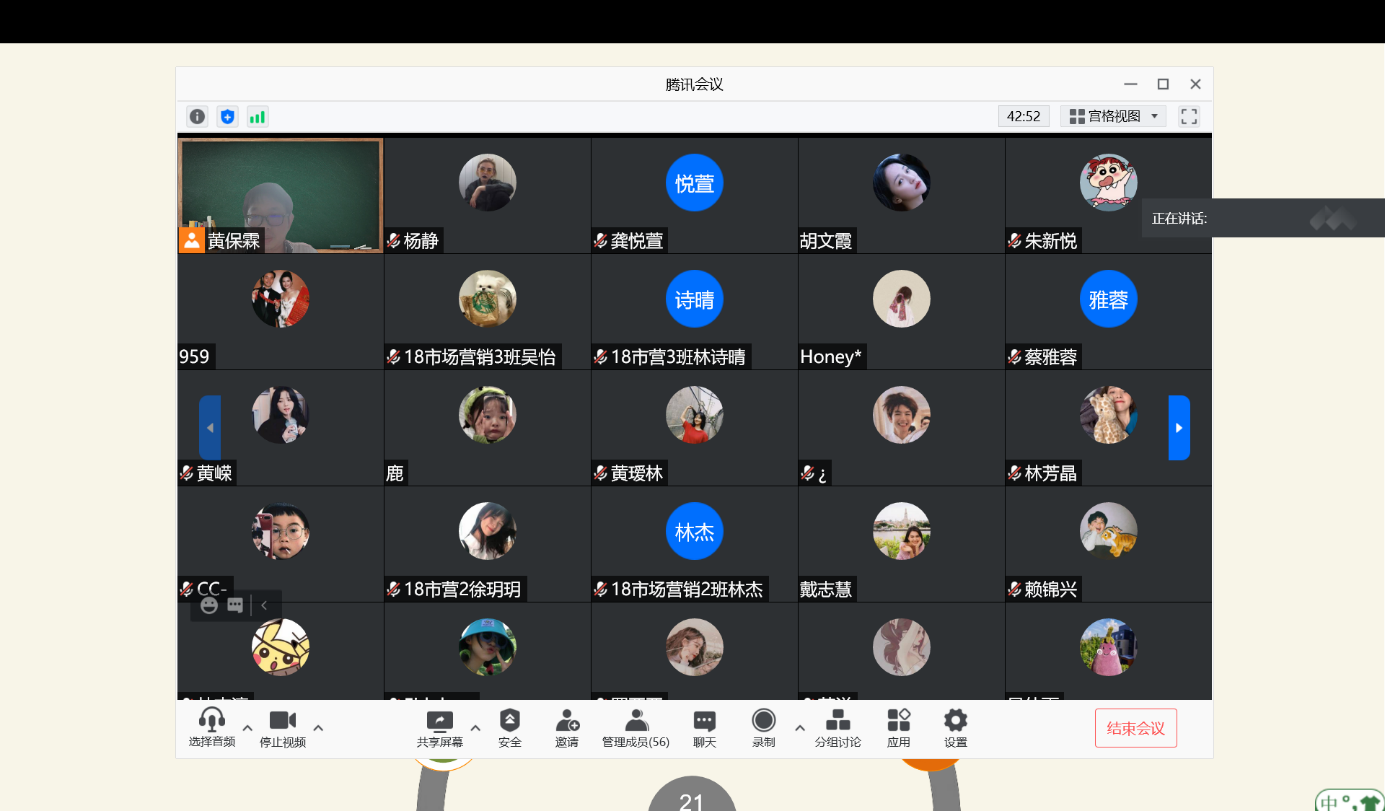Expand the arrow next to 停止视频

coord(319,728)
